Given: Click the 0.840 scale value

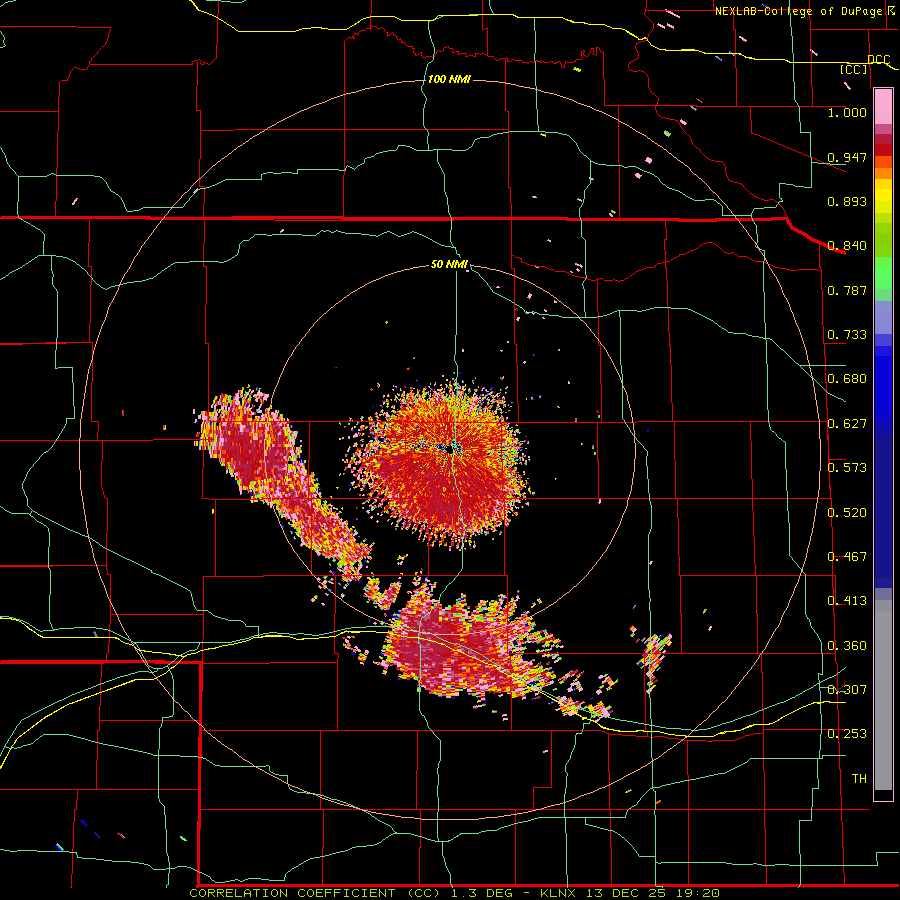Looking at the screenshot, I should [847, 246].
